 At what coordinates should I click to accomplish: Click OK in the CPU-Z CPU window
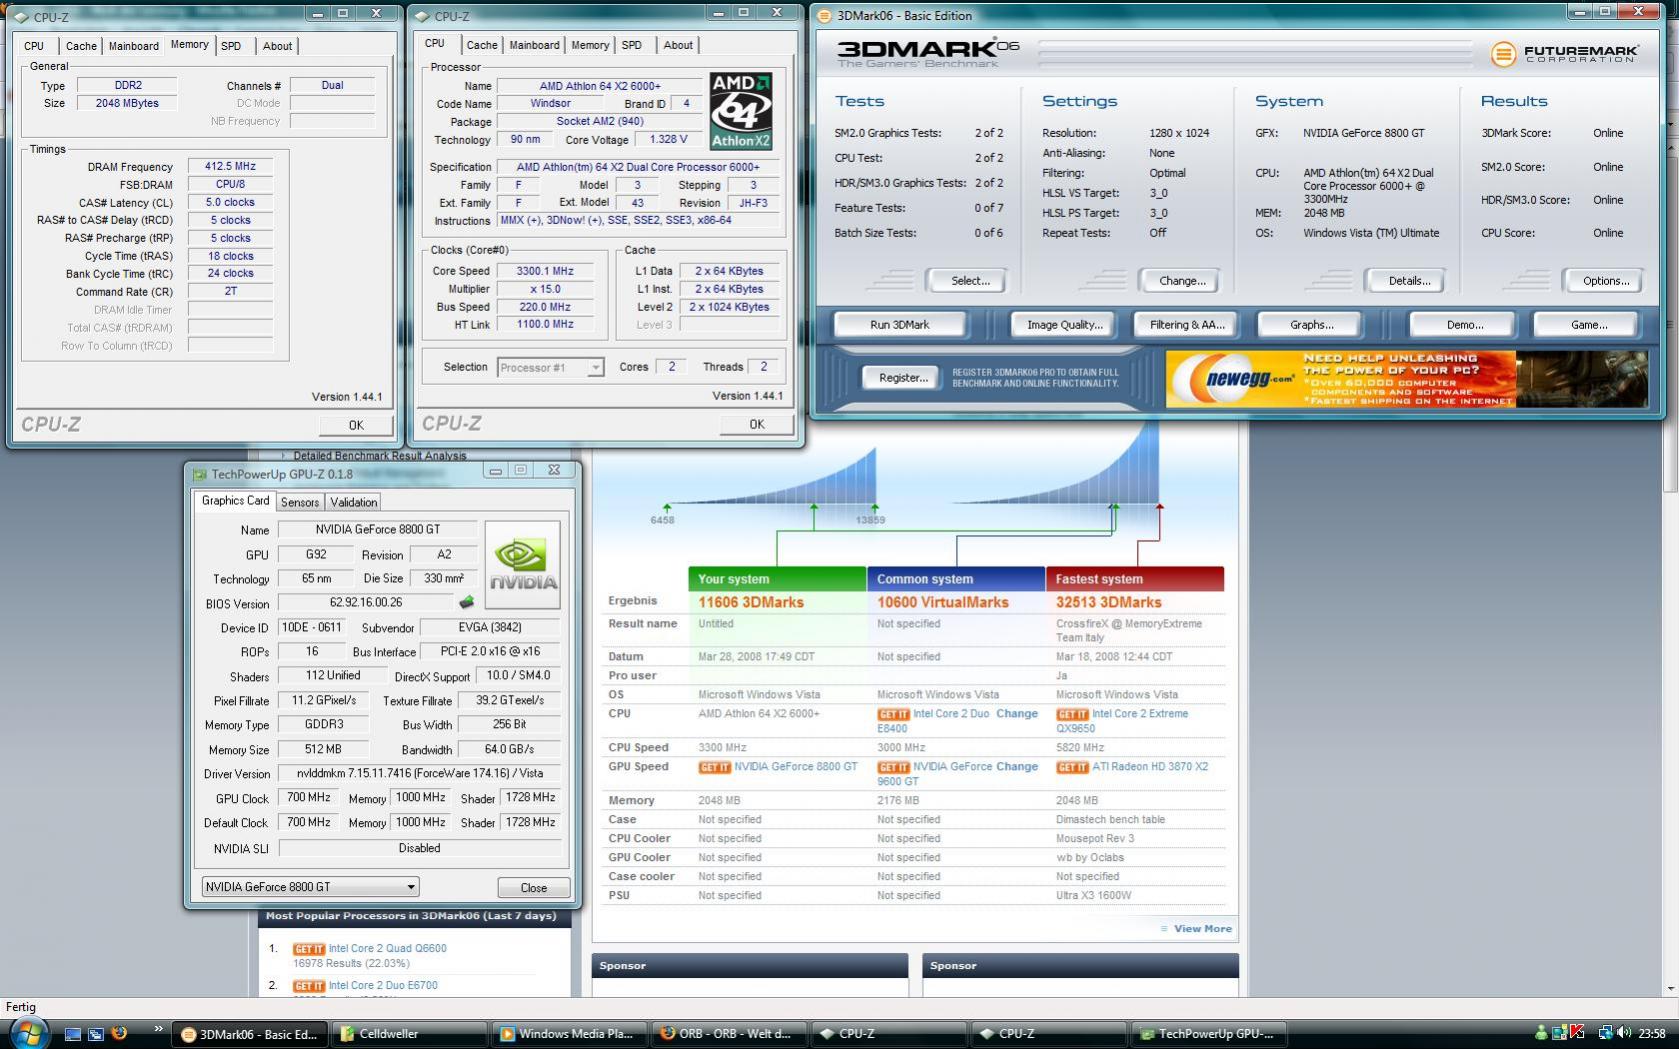point(757,424)
